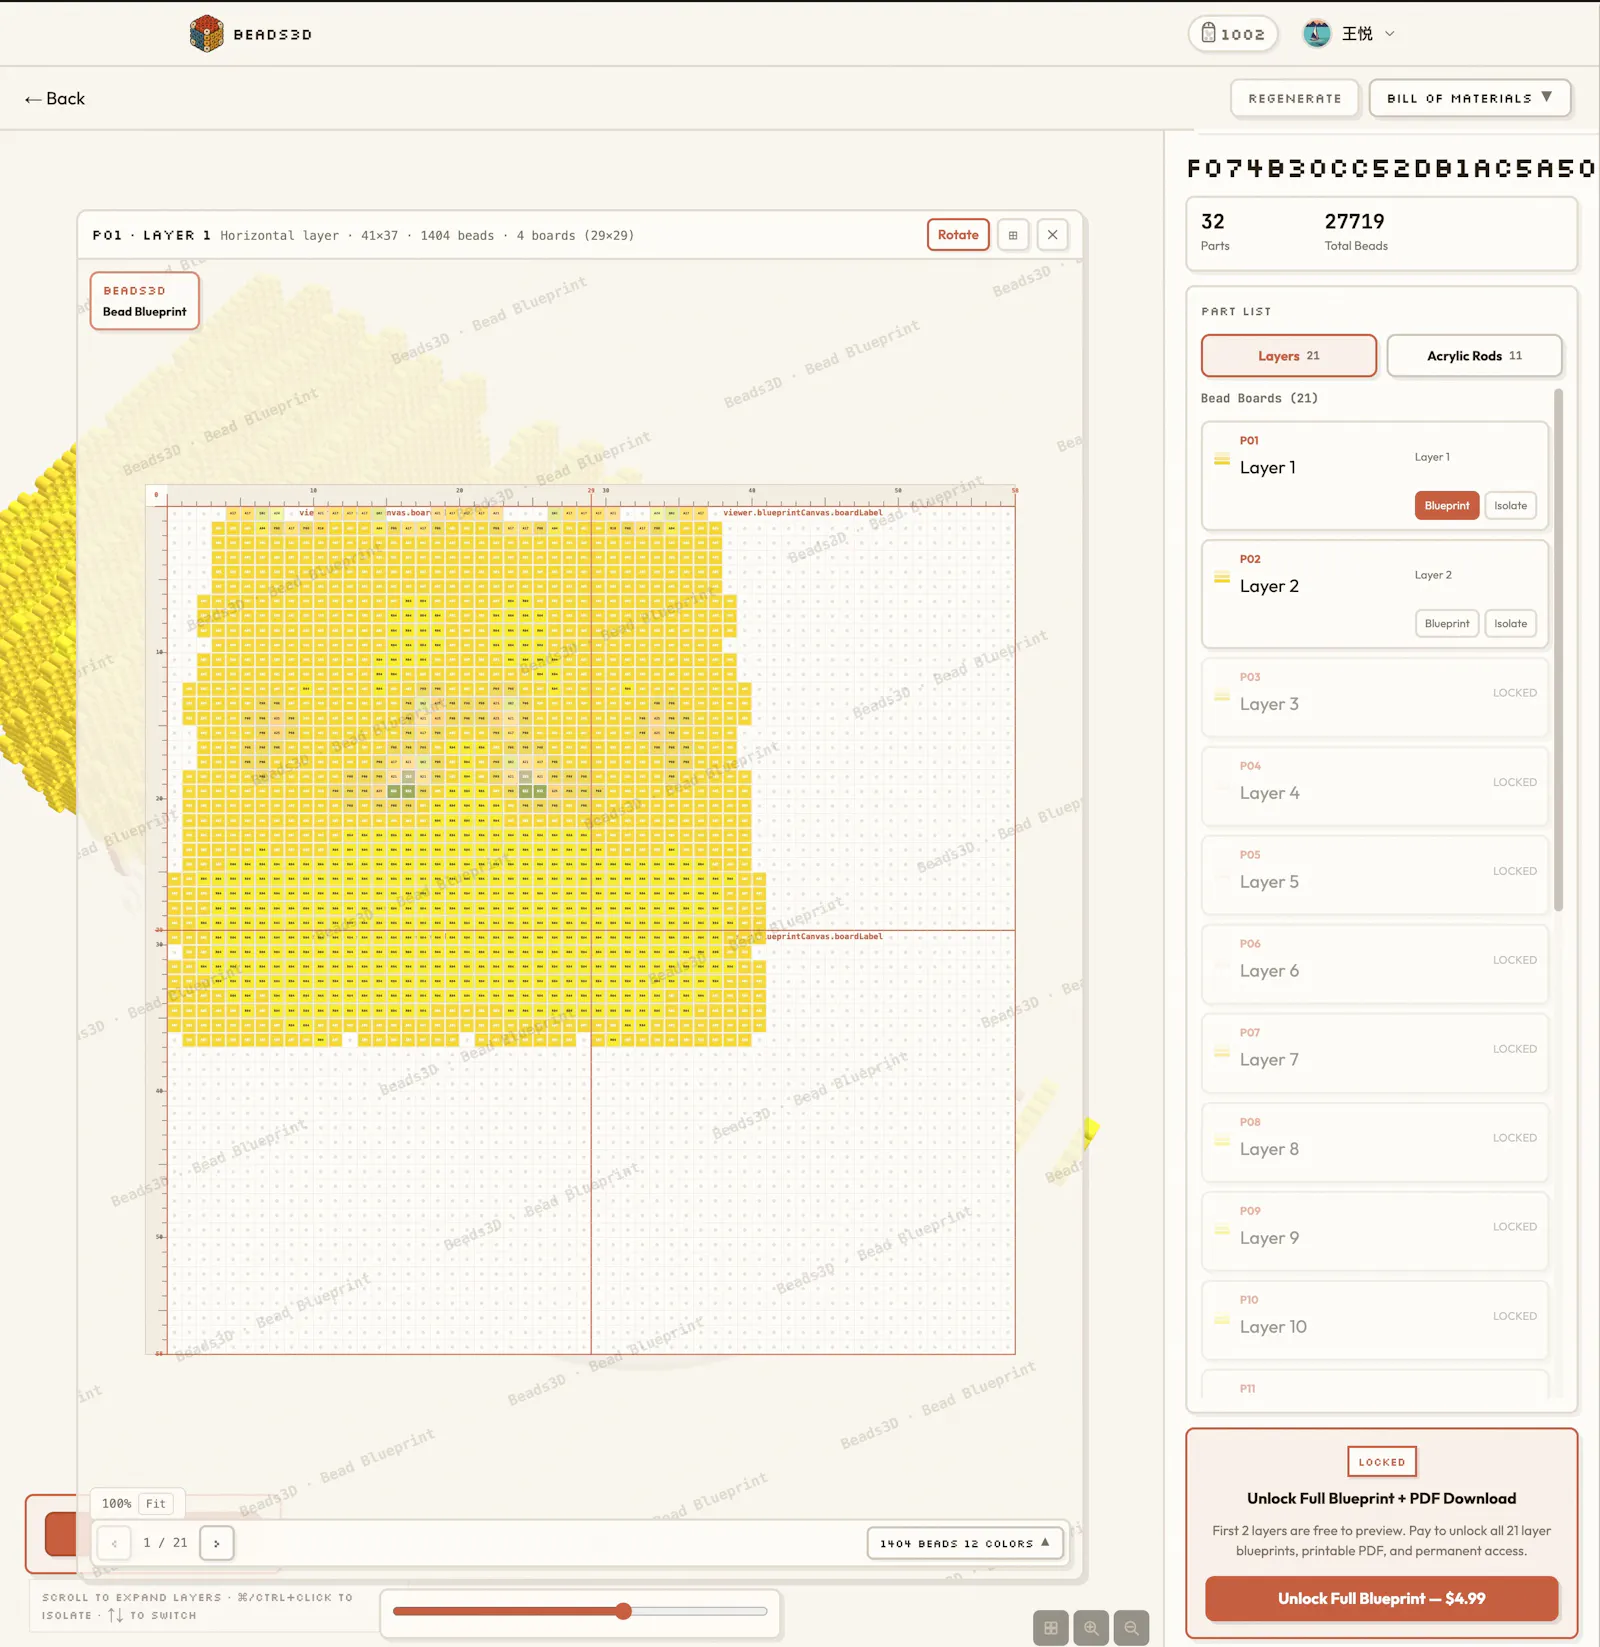Go to the previous blueprint page
The image size is (1600, 1647).
coord(114,1543)
